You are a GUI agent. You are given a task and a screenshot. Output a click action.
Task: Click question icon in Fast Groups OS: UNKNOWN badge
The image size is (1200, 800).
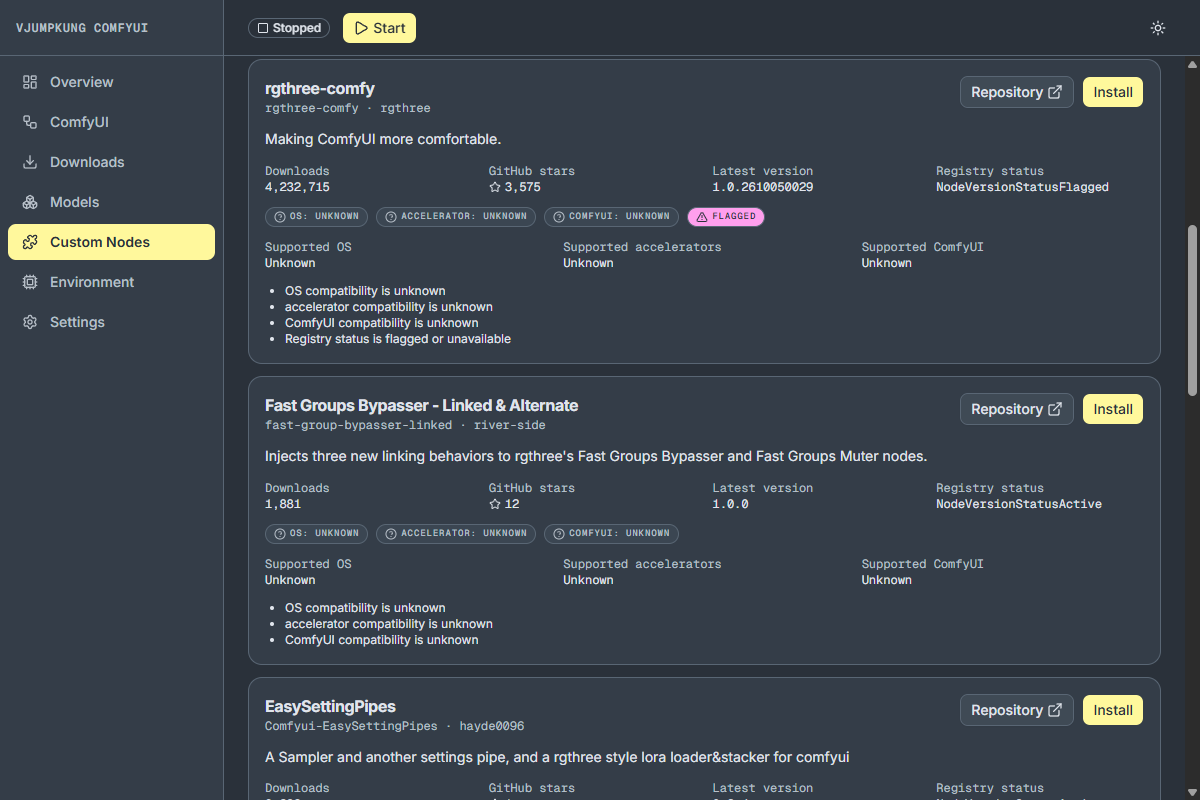coord(279,533)
